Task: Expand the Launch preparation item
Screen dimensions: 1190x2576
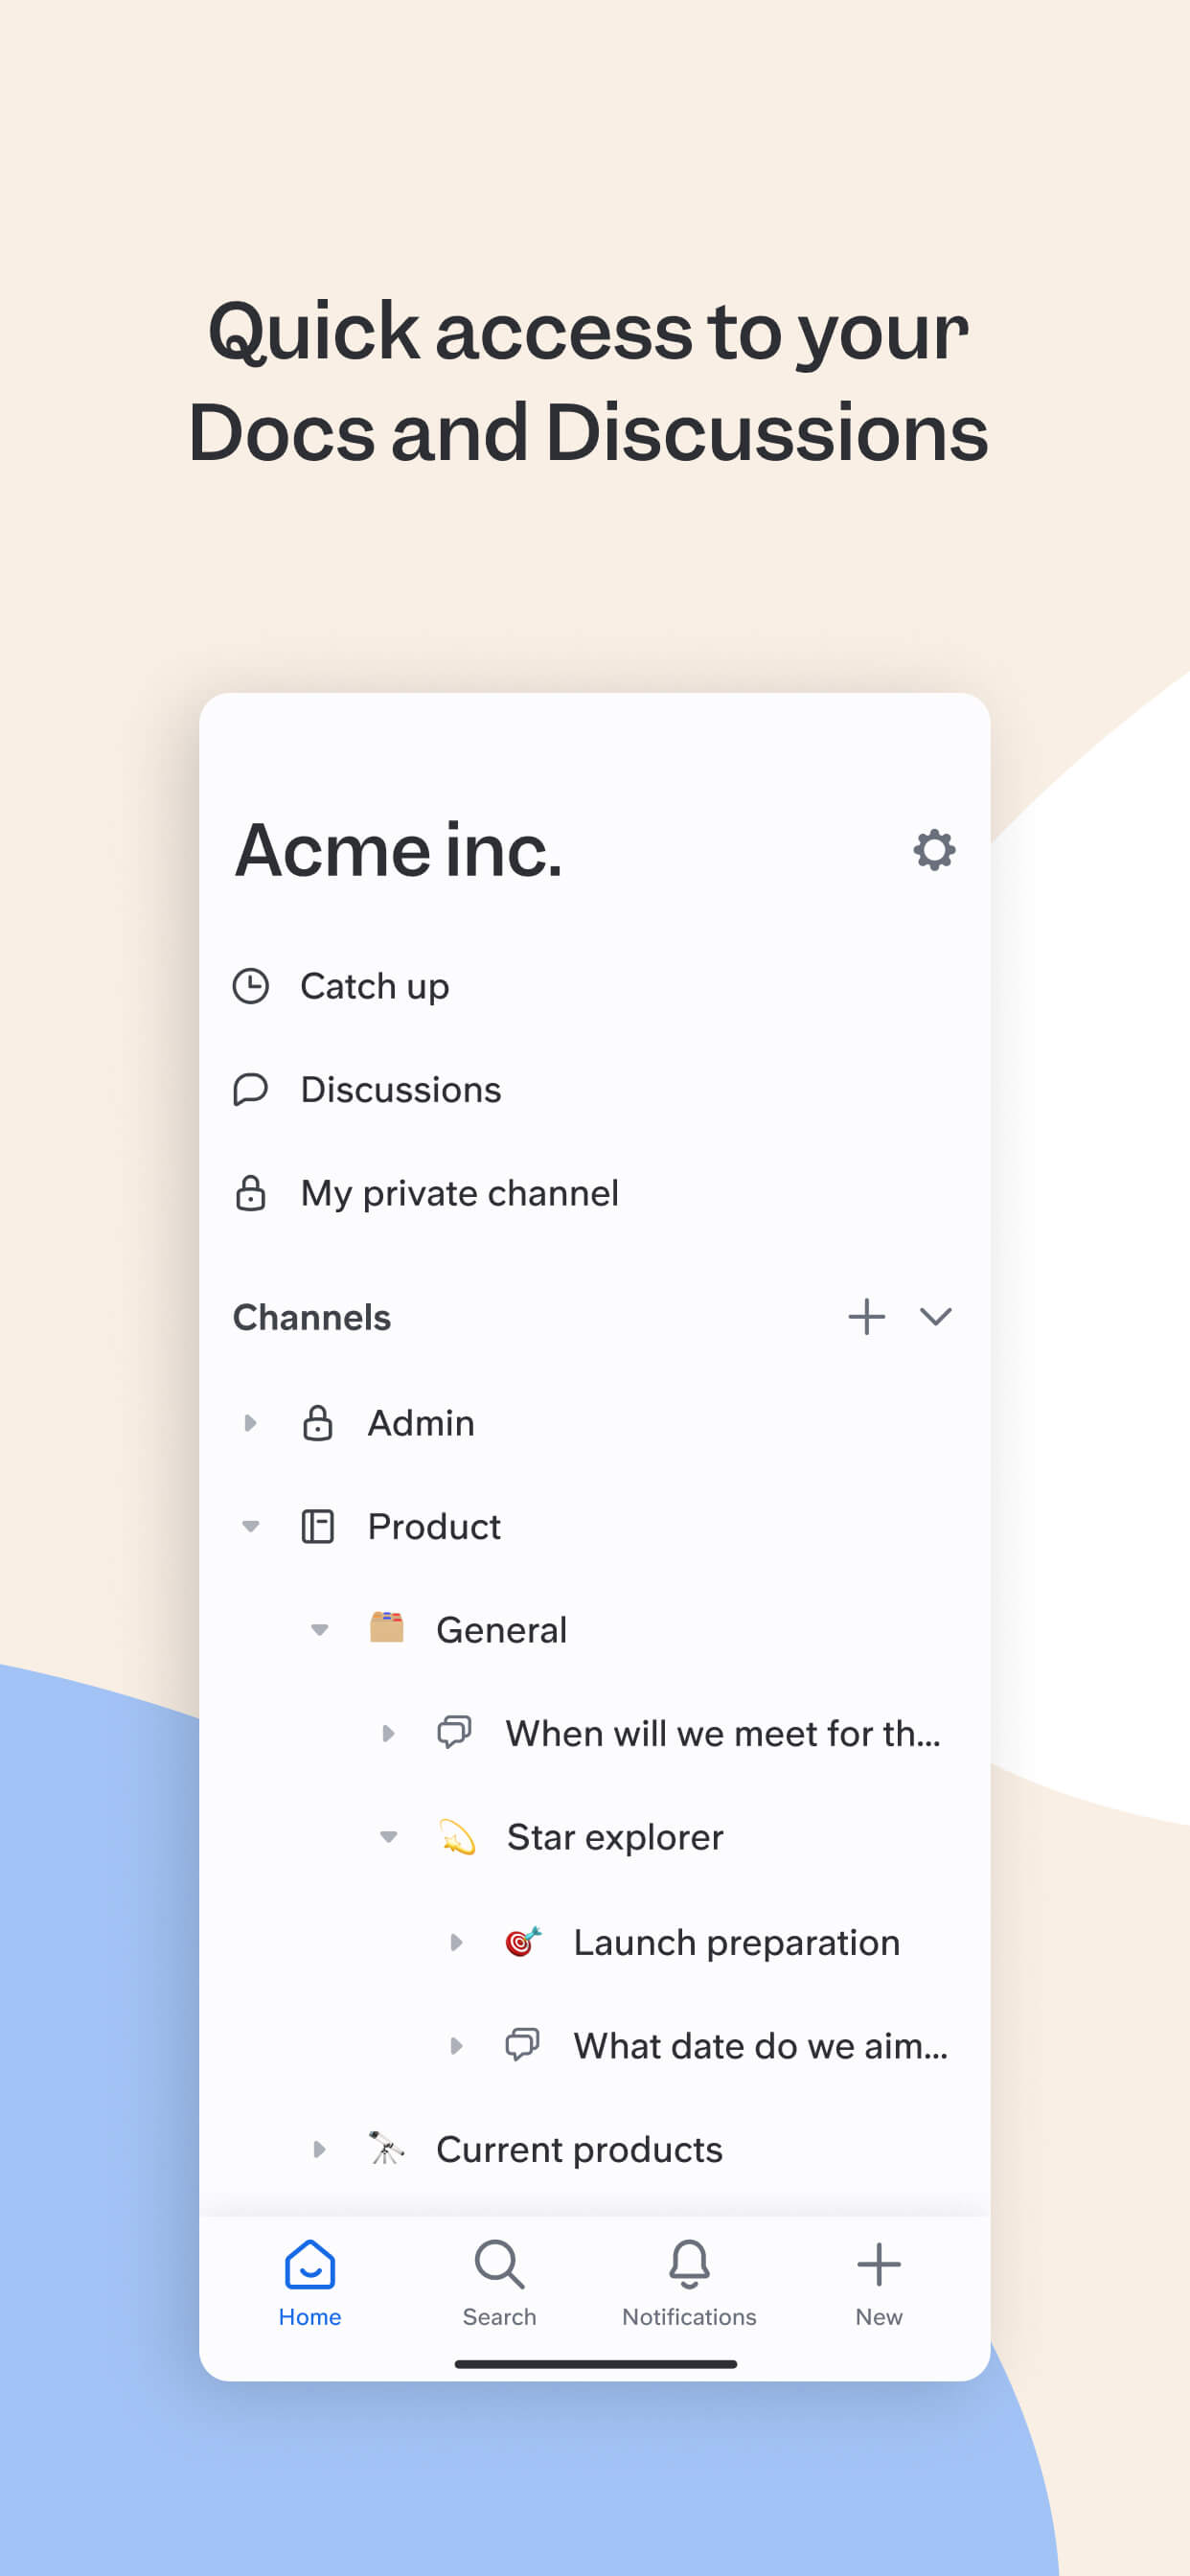Action: coord(456,1942)
